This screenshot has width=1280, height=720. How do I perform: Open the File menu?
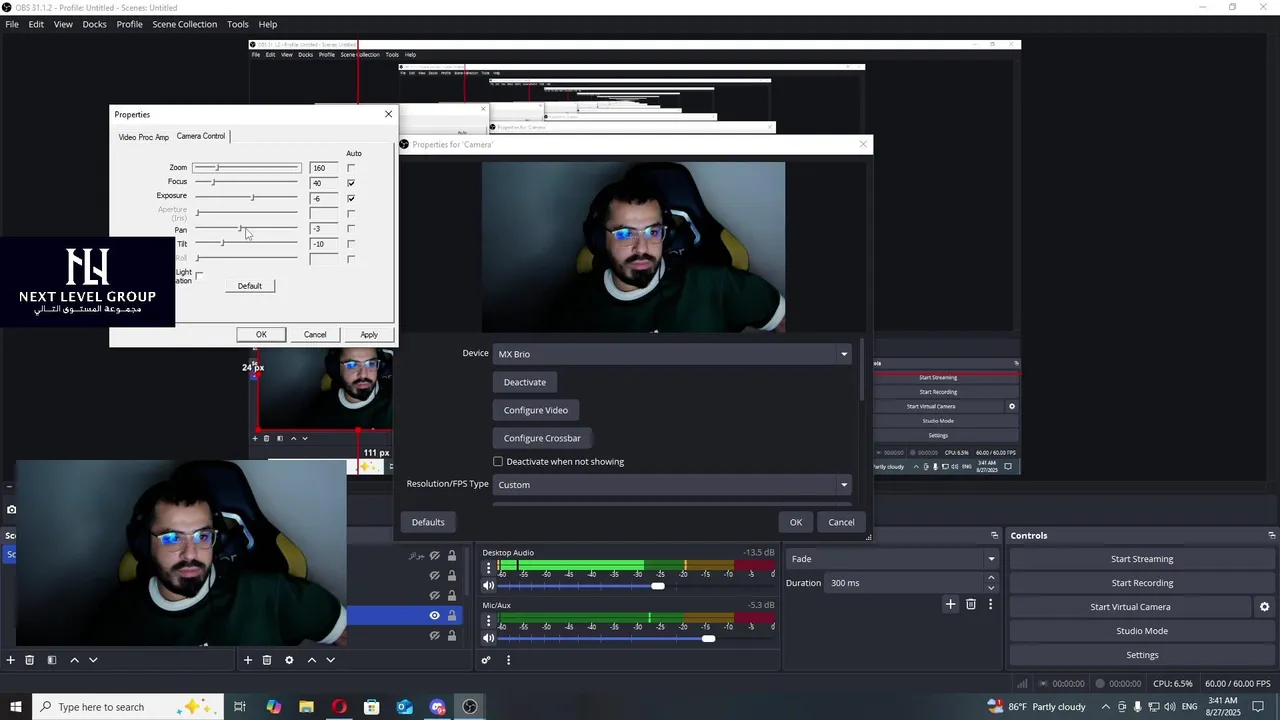(x=12, y=24)
